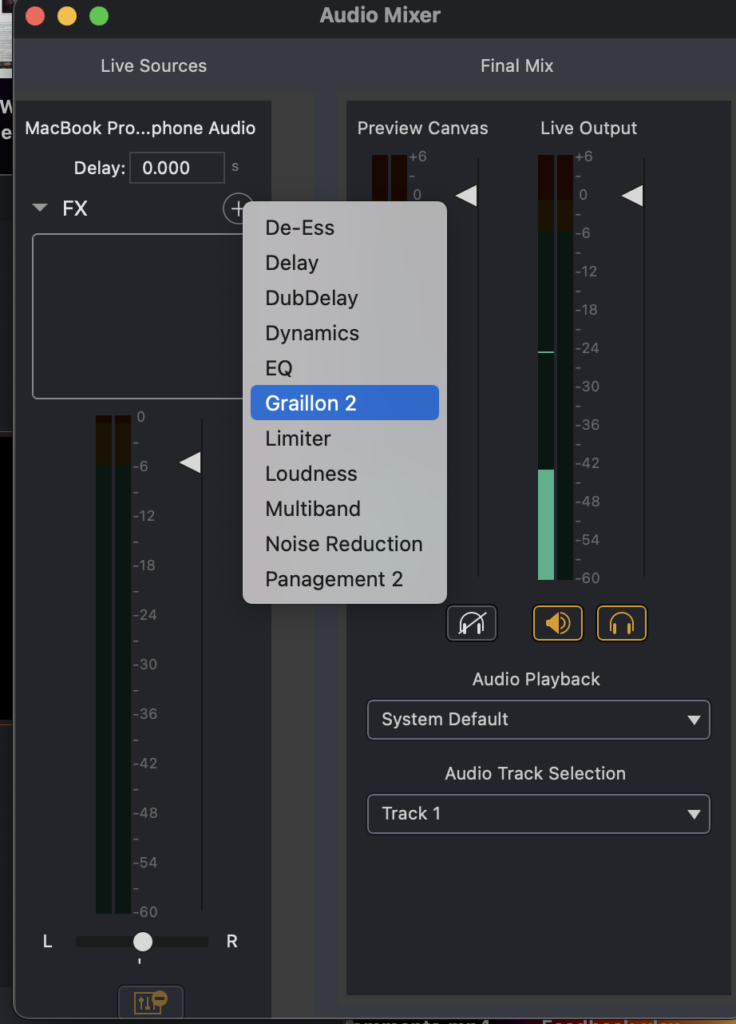Image resolution: width=736 pixels, height=1024 pixels.
Task: Click the plus icon to add an FX
Action: click(237, 209)
